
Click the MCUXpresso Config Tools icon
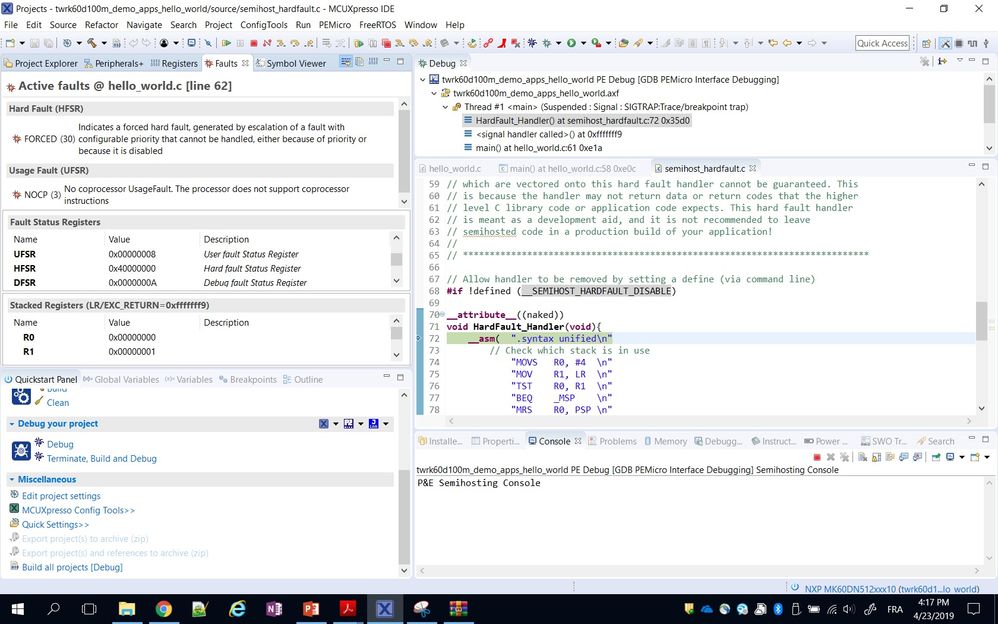point(15,509)
